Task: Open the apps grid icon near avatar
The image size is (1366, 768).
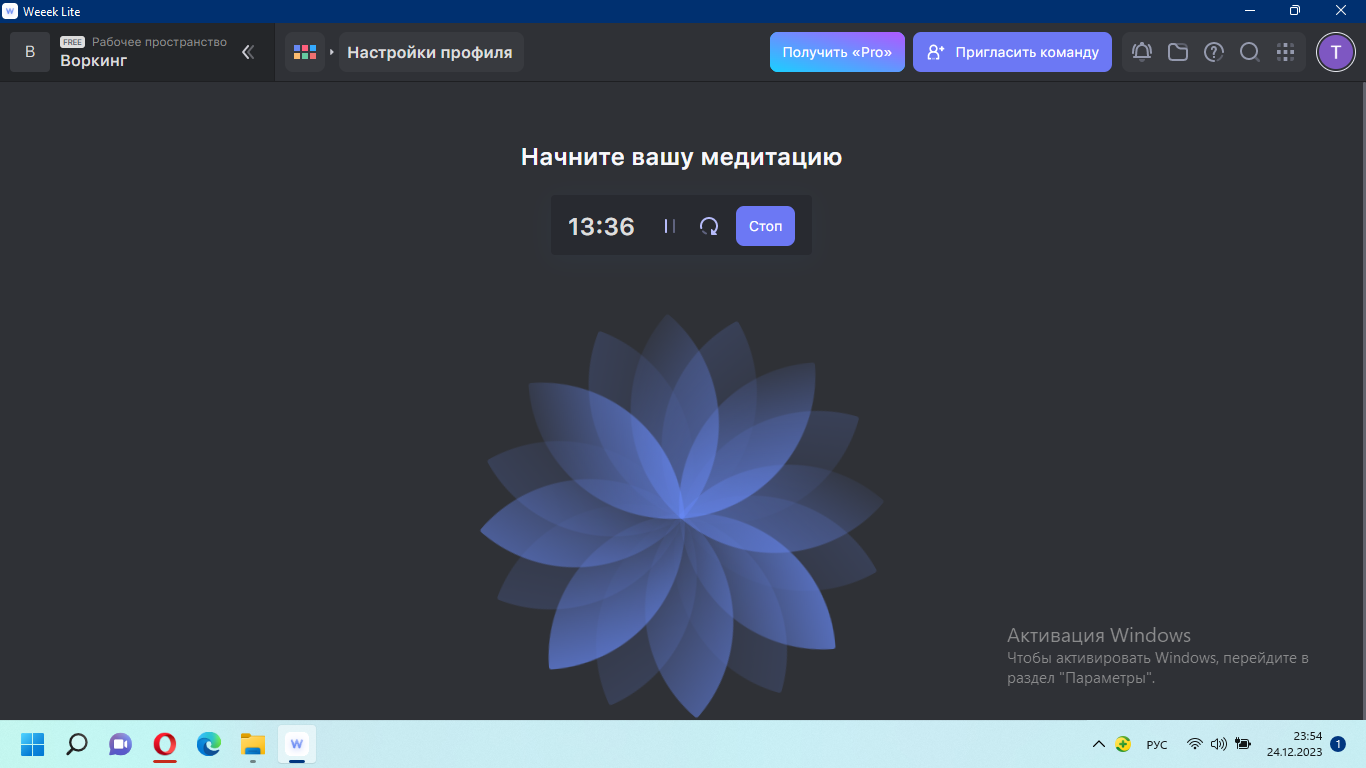Action: pyautogui.click(x=1286, y=51)
